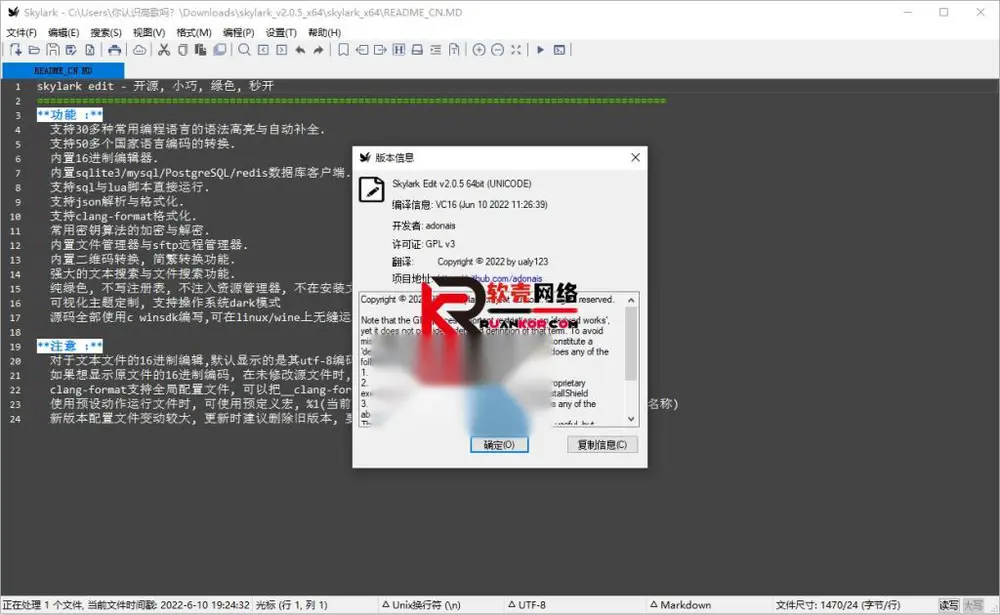The height and width of the screenshot is (615, 1000).
Task: Open the 文件(F) menu
Action: coord(22,33)
